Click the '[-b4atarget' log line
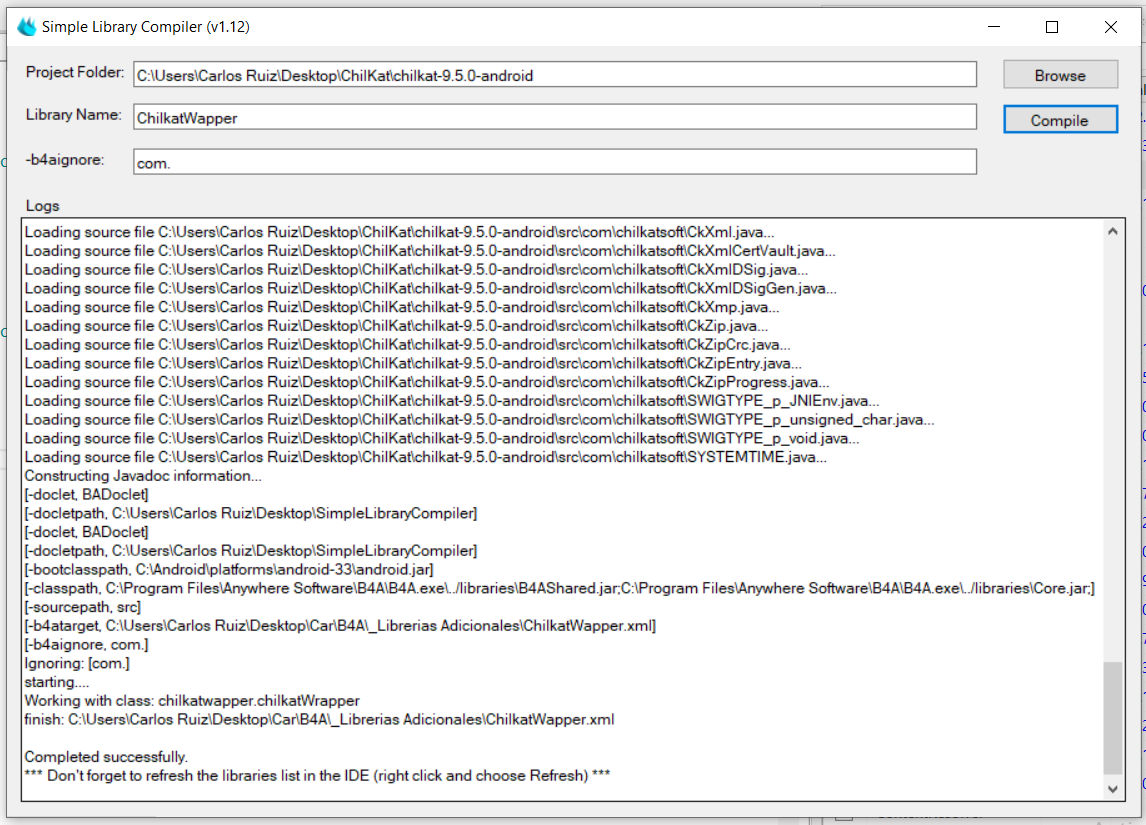Viewport: 1146px width, 825px height. click(x=341, y=626)
